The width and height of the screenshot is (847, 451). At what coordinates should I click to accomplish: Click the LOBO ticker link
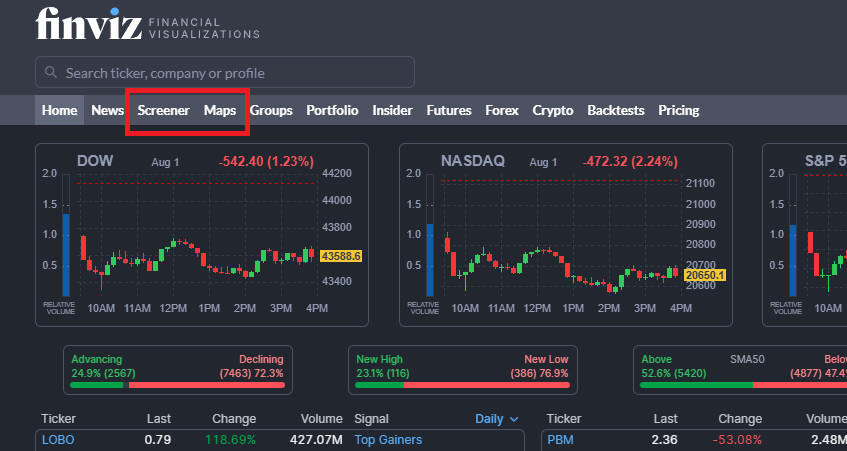pos(58,439)
